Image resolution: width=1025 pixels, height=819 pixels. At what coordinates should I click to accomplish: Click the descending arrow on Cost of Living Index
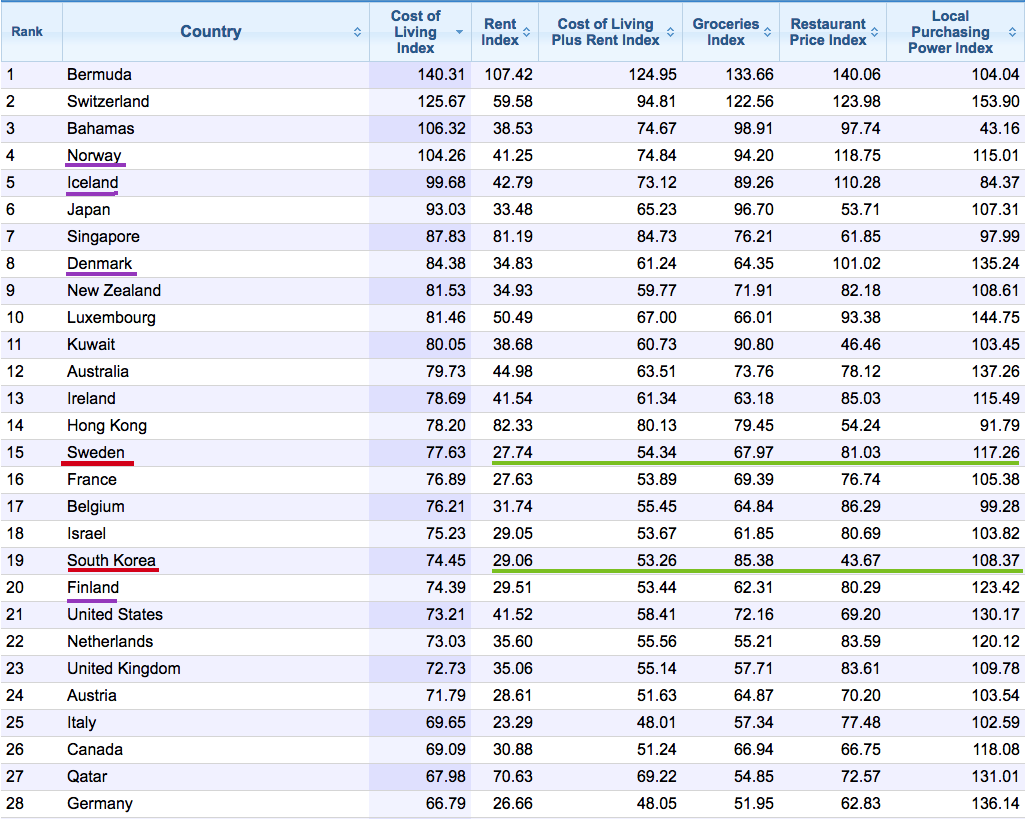(459, 31)
